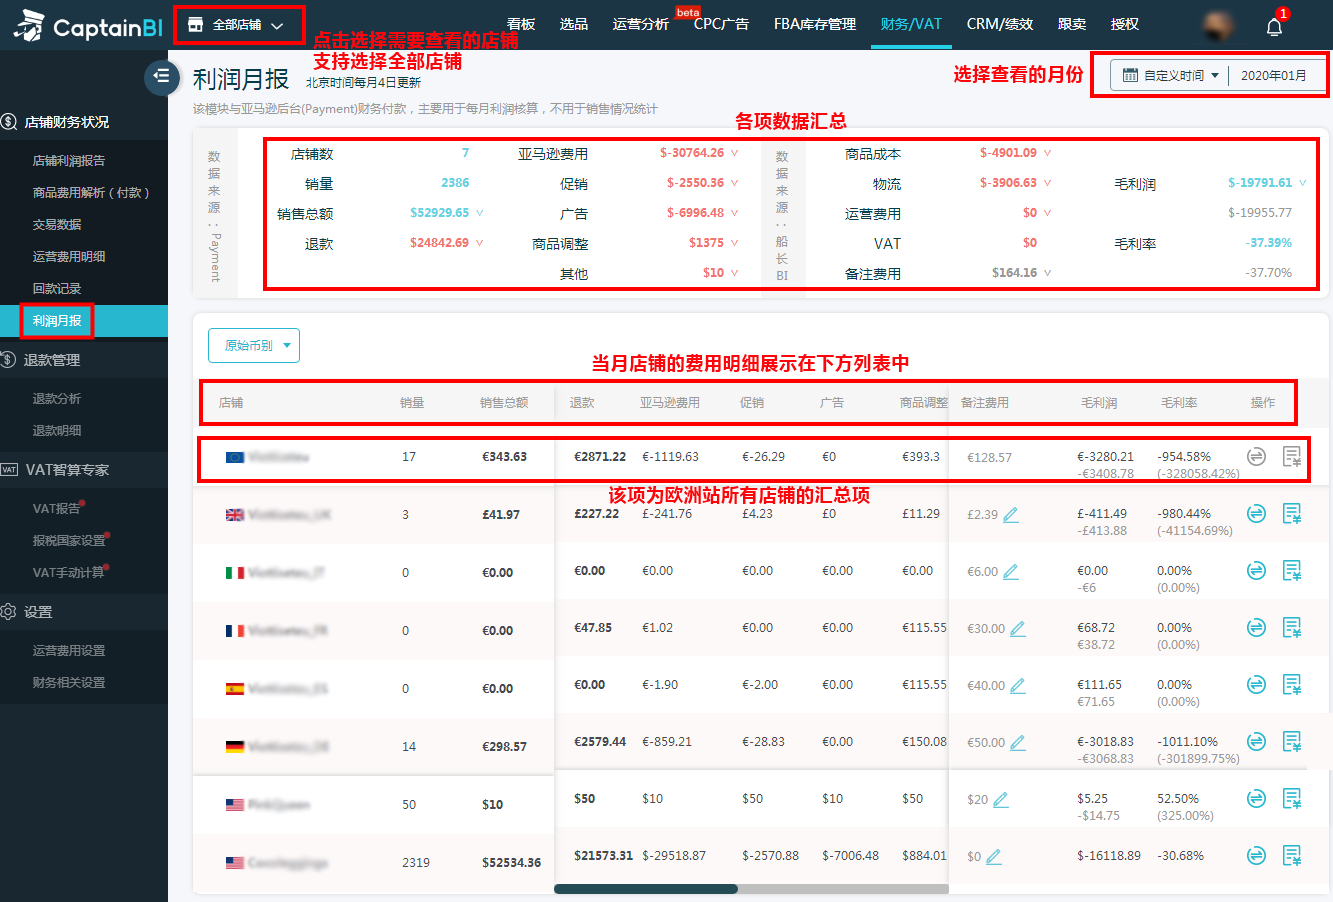Expand the 备注费用 $164.16 breakdown
1333x902 pixels.
pyautogui.click(x=1047, y=272)
